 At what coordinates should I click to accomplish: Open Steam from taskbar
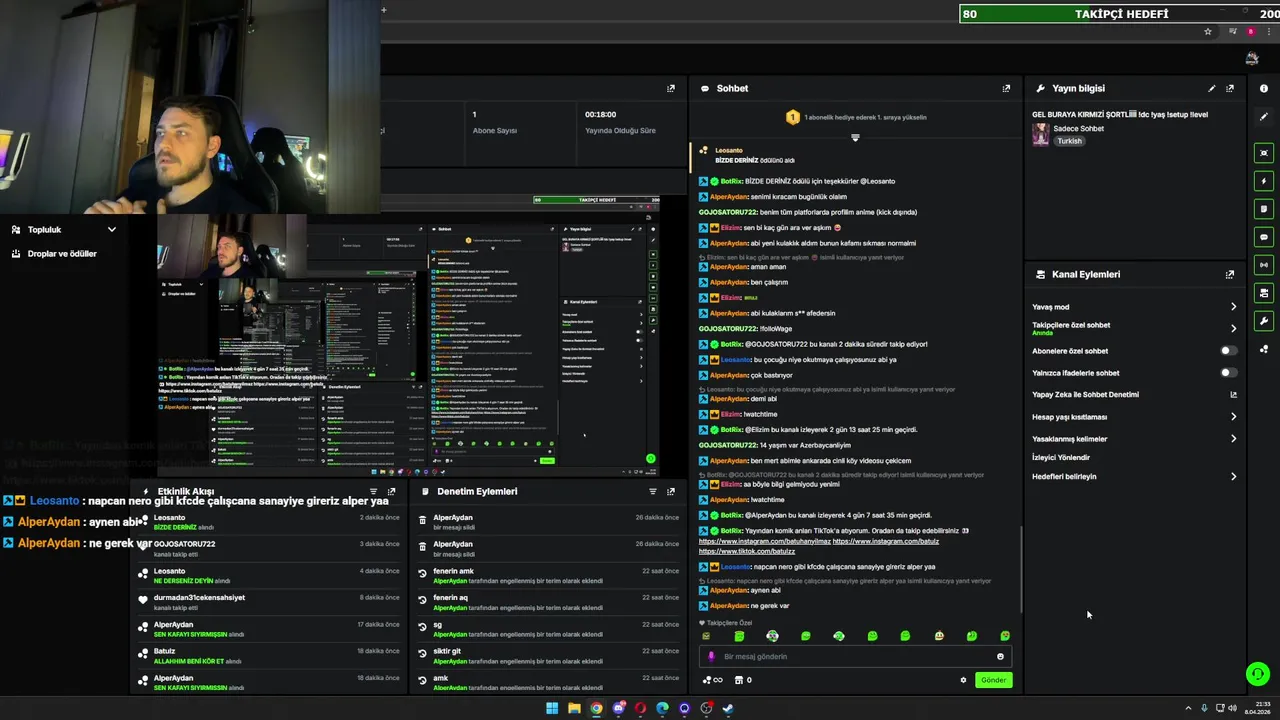click(x=728, y=709)
